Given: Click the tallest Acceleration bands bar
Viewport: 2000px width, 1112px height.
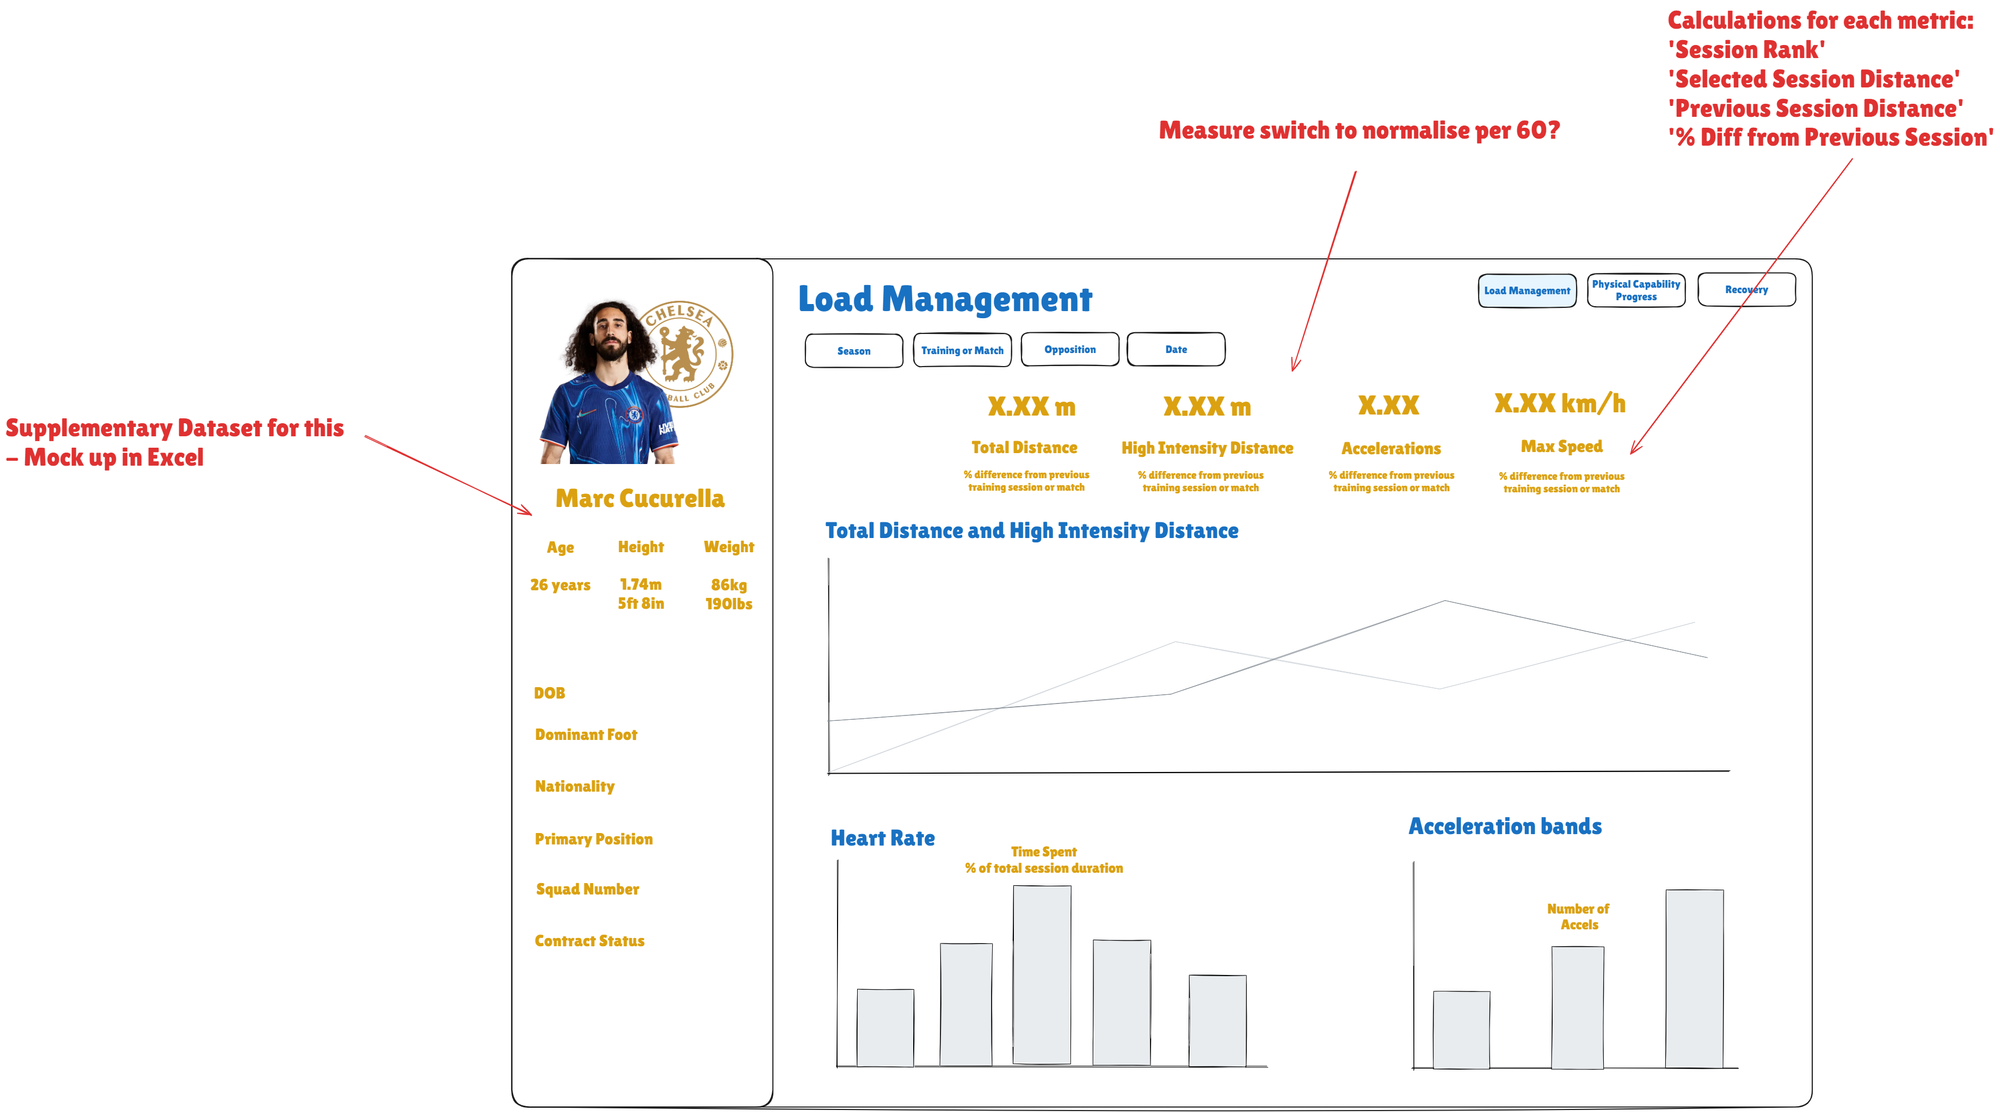Looking at the screenshot, I should [1694, 978].
